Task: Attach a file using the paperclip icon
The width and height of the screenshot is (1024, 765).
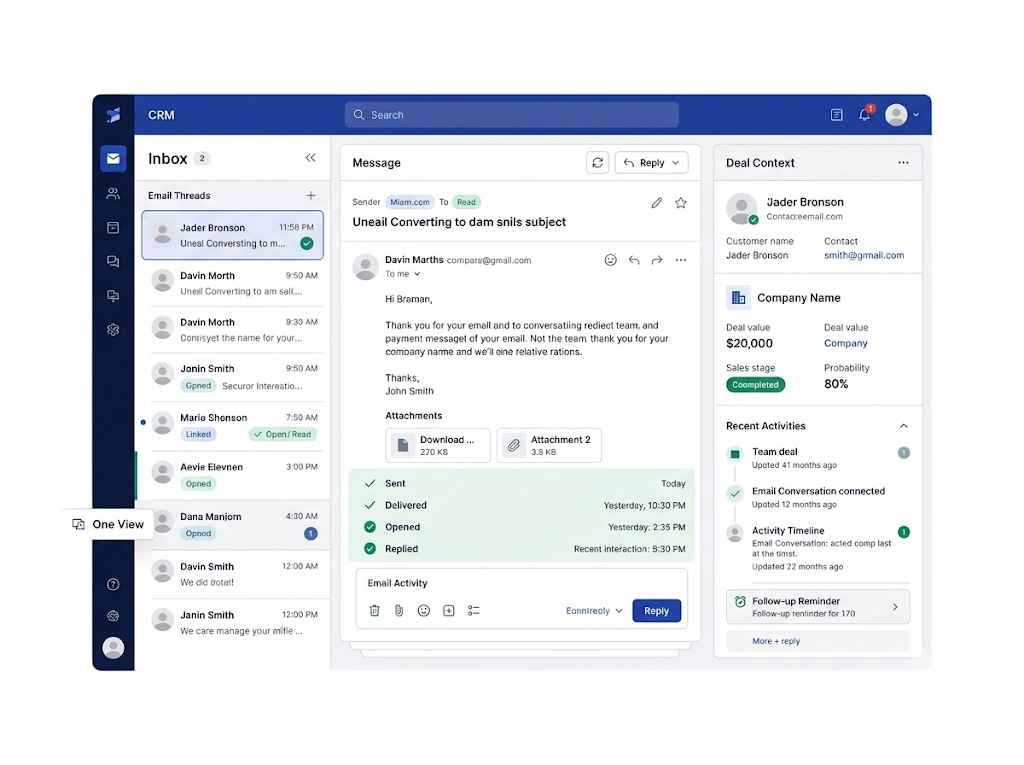Action: 399,610
